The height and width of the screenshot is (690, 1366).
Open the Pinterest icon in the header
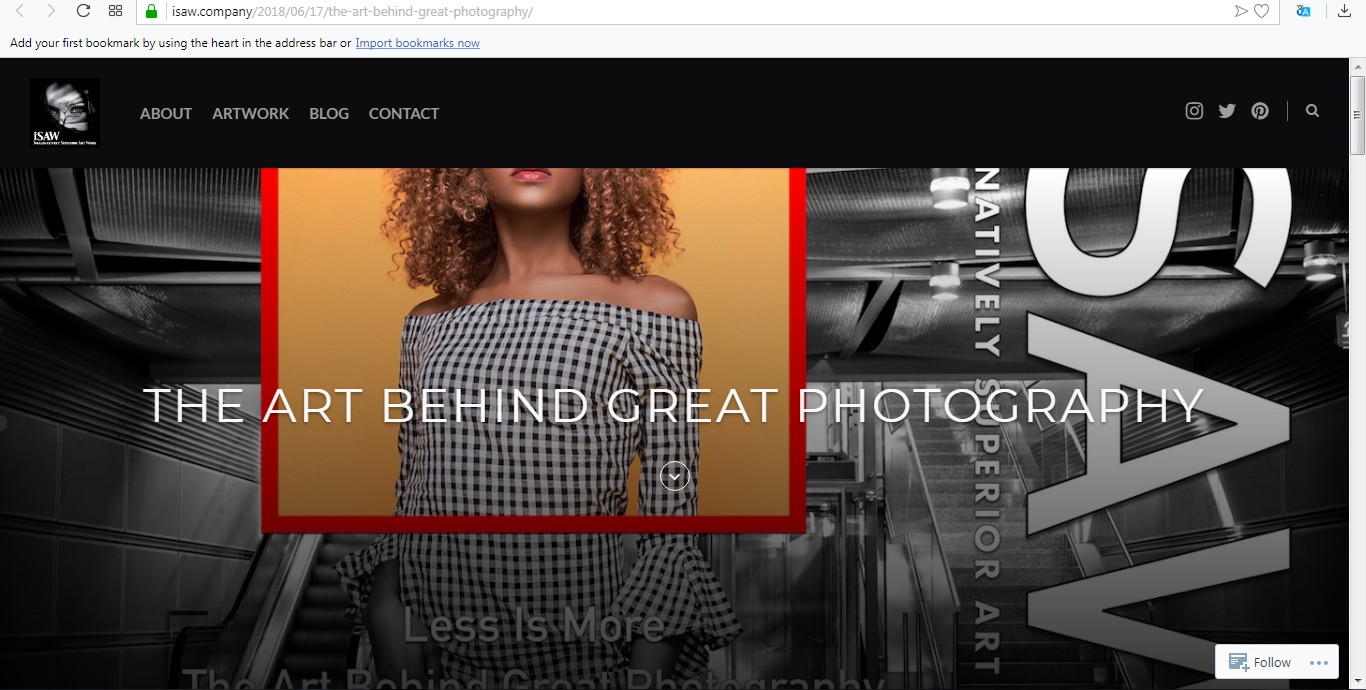point(1260,110)
